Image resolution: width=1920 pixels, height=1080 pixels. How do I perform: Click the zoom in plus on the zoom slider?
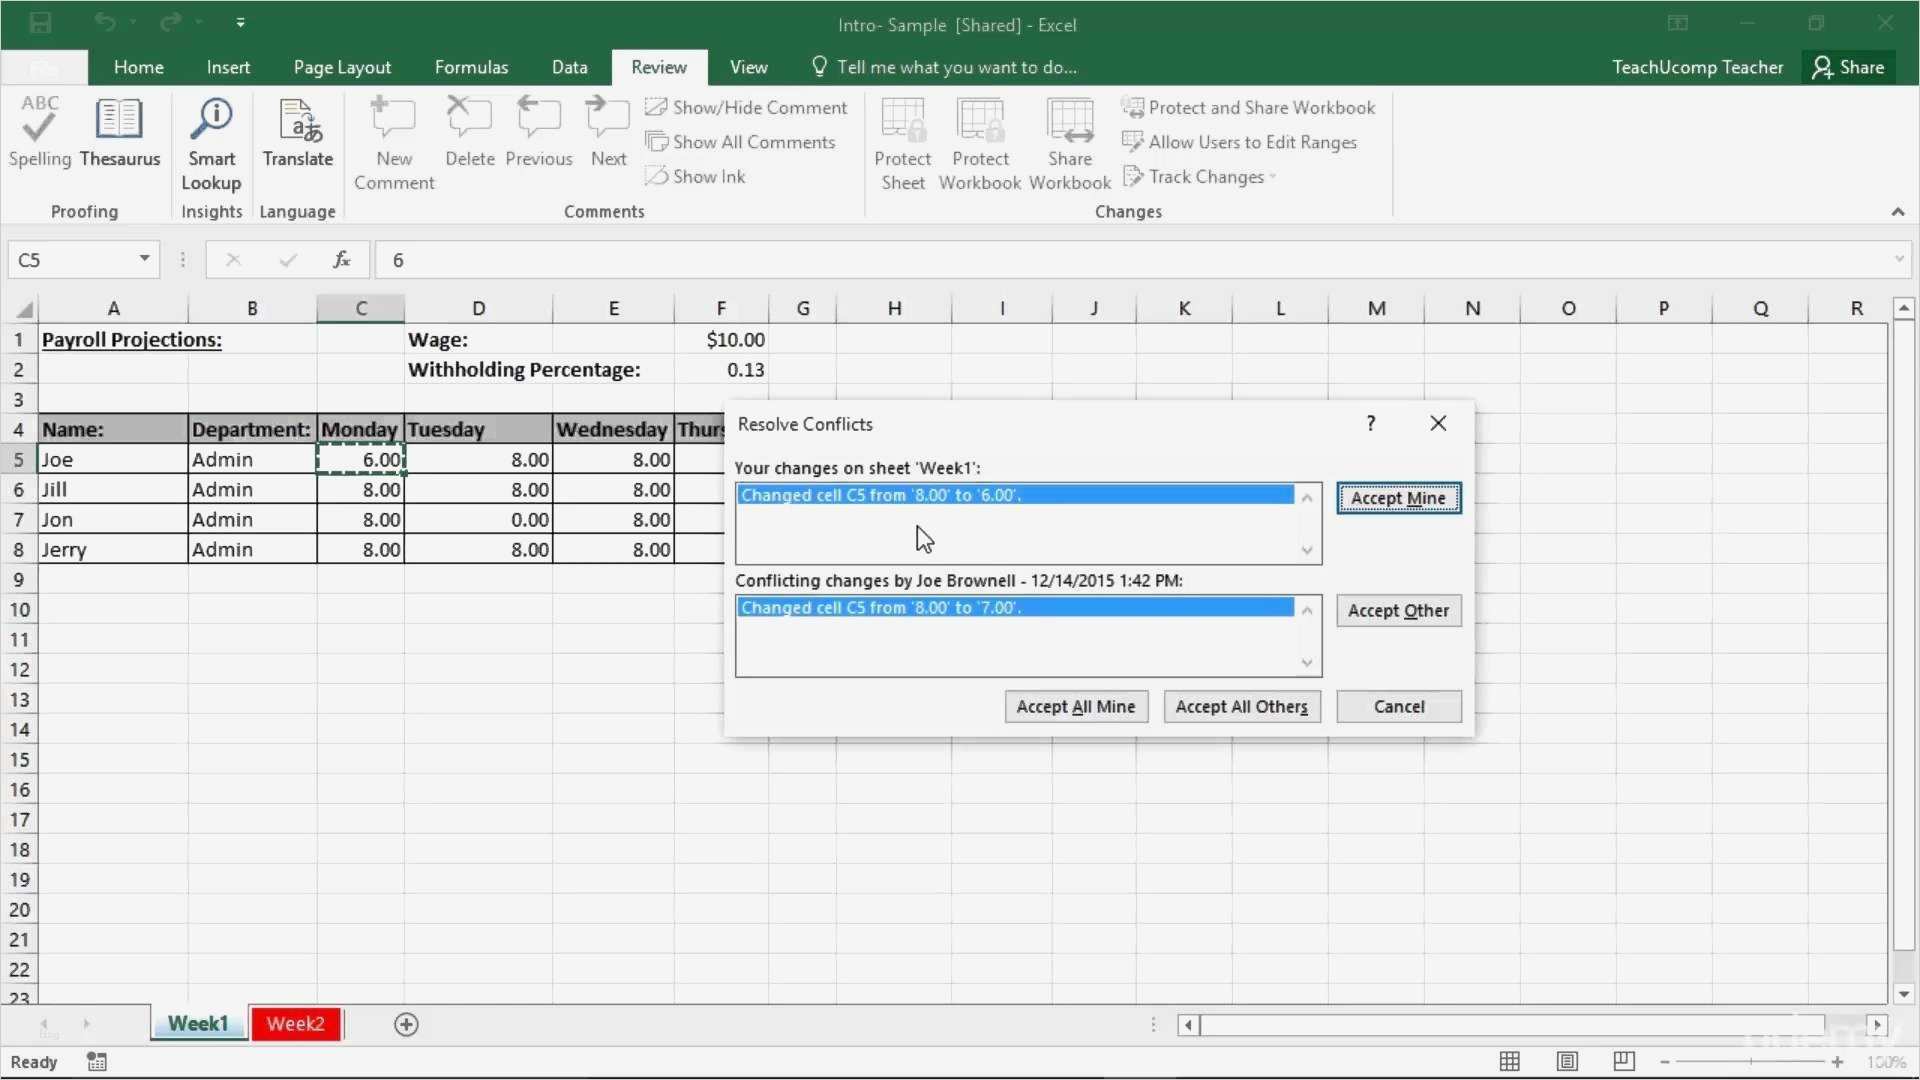click(x=1837, y=1062)
